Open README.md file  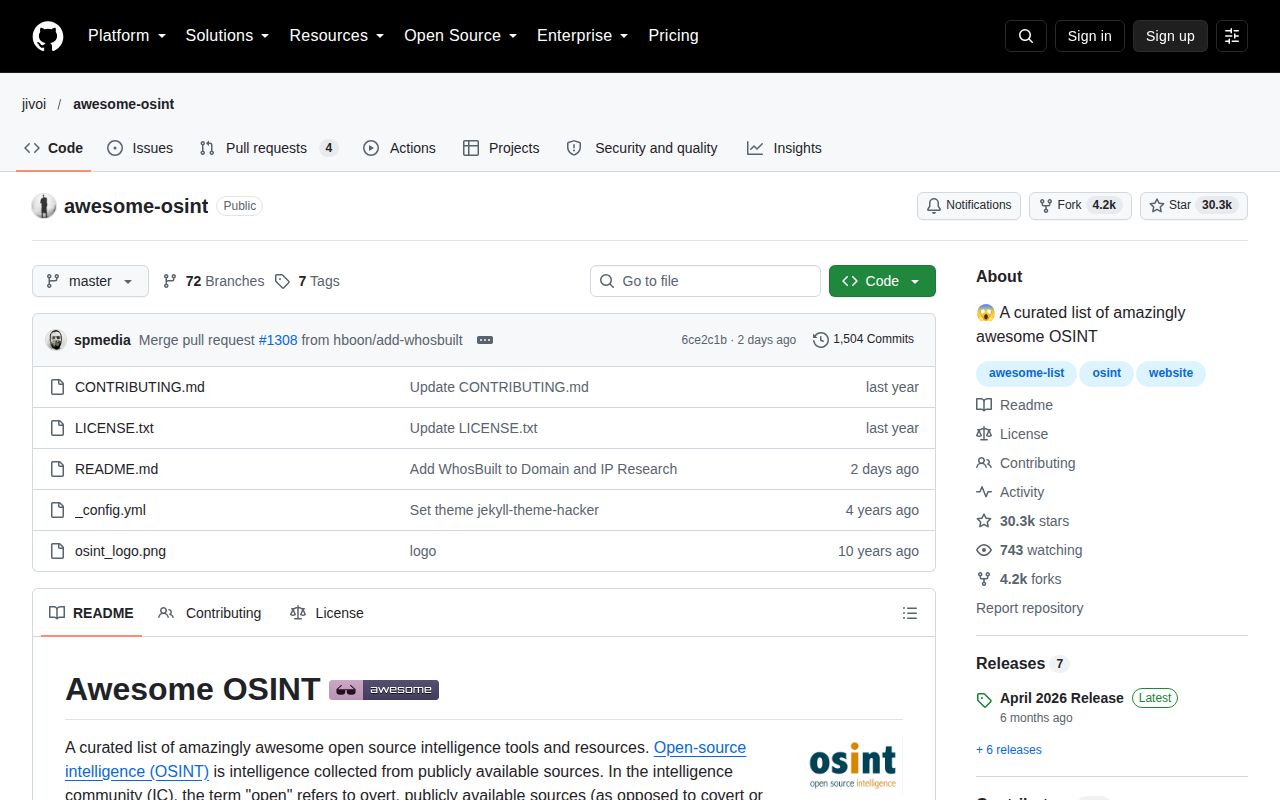(116, 469)
